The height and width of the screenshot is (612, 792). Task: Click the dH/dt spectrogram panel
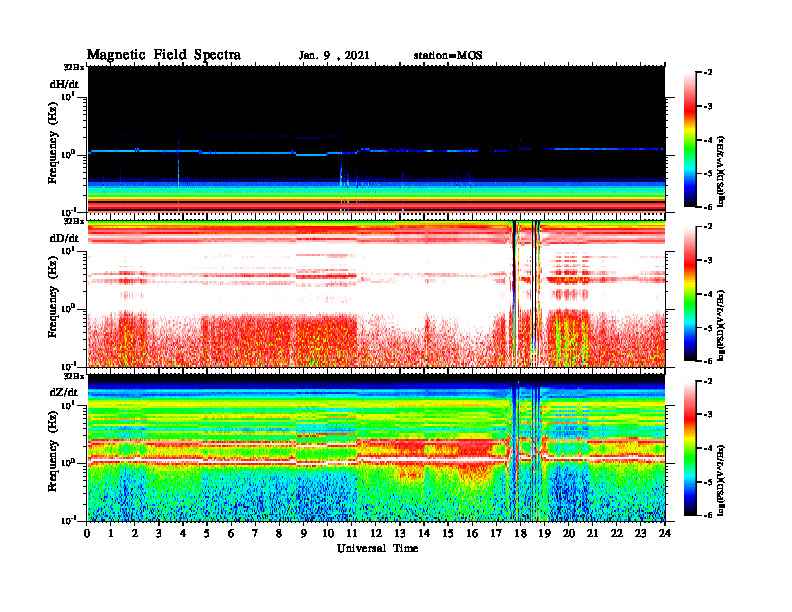(x=376, y=139)
